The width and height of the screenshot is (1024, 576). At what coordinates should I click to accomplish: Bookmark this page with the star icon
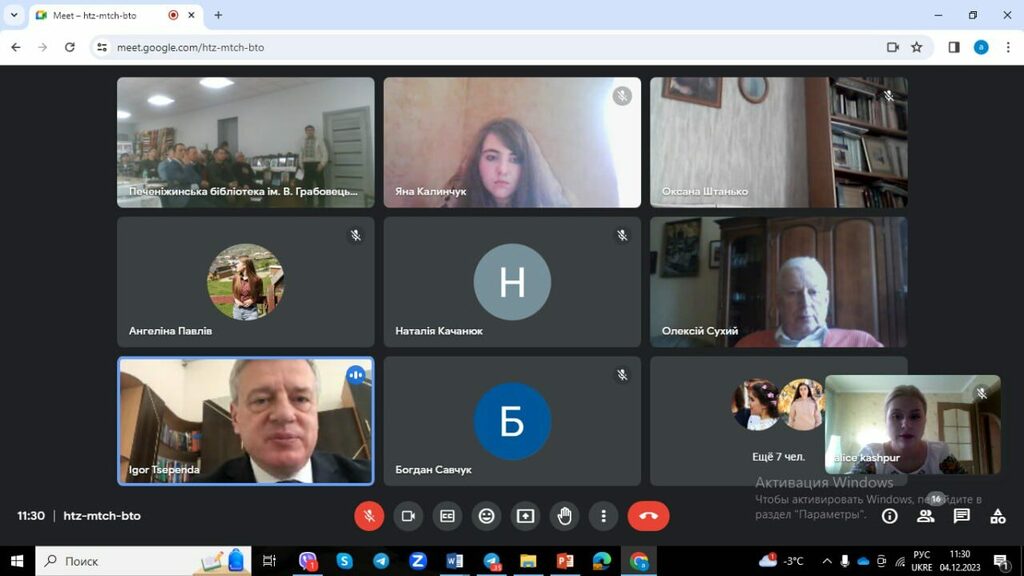coord(917,47)
